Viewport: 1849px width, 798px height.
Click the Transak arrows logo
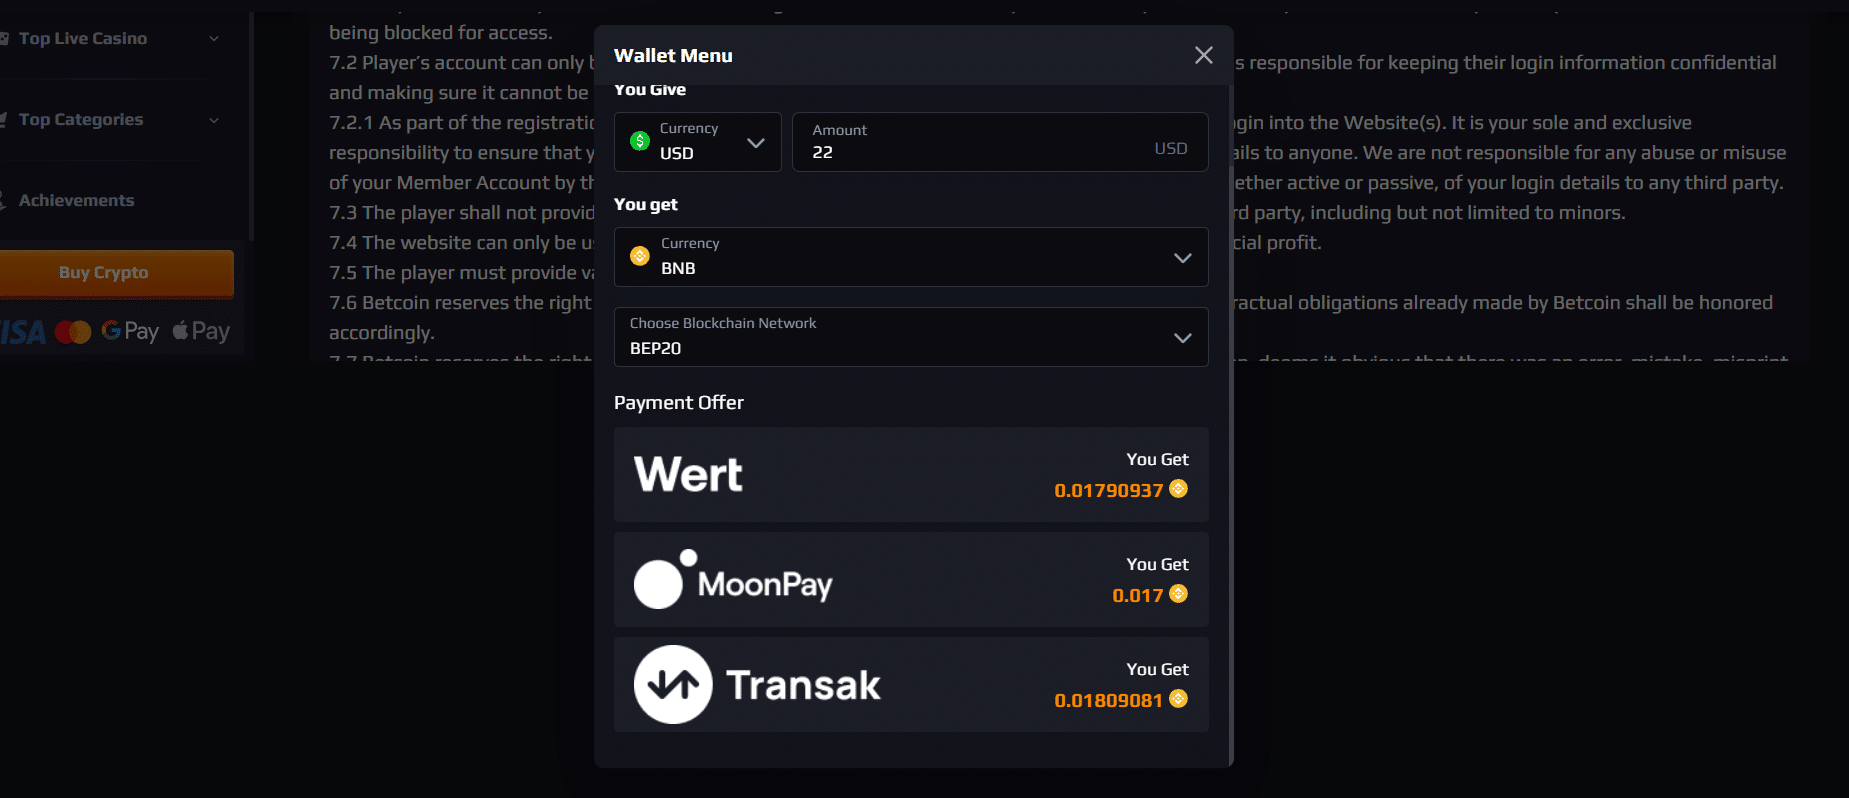671,684
